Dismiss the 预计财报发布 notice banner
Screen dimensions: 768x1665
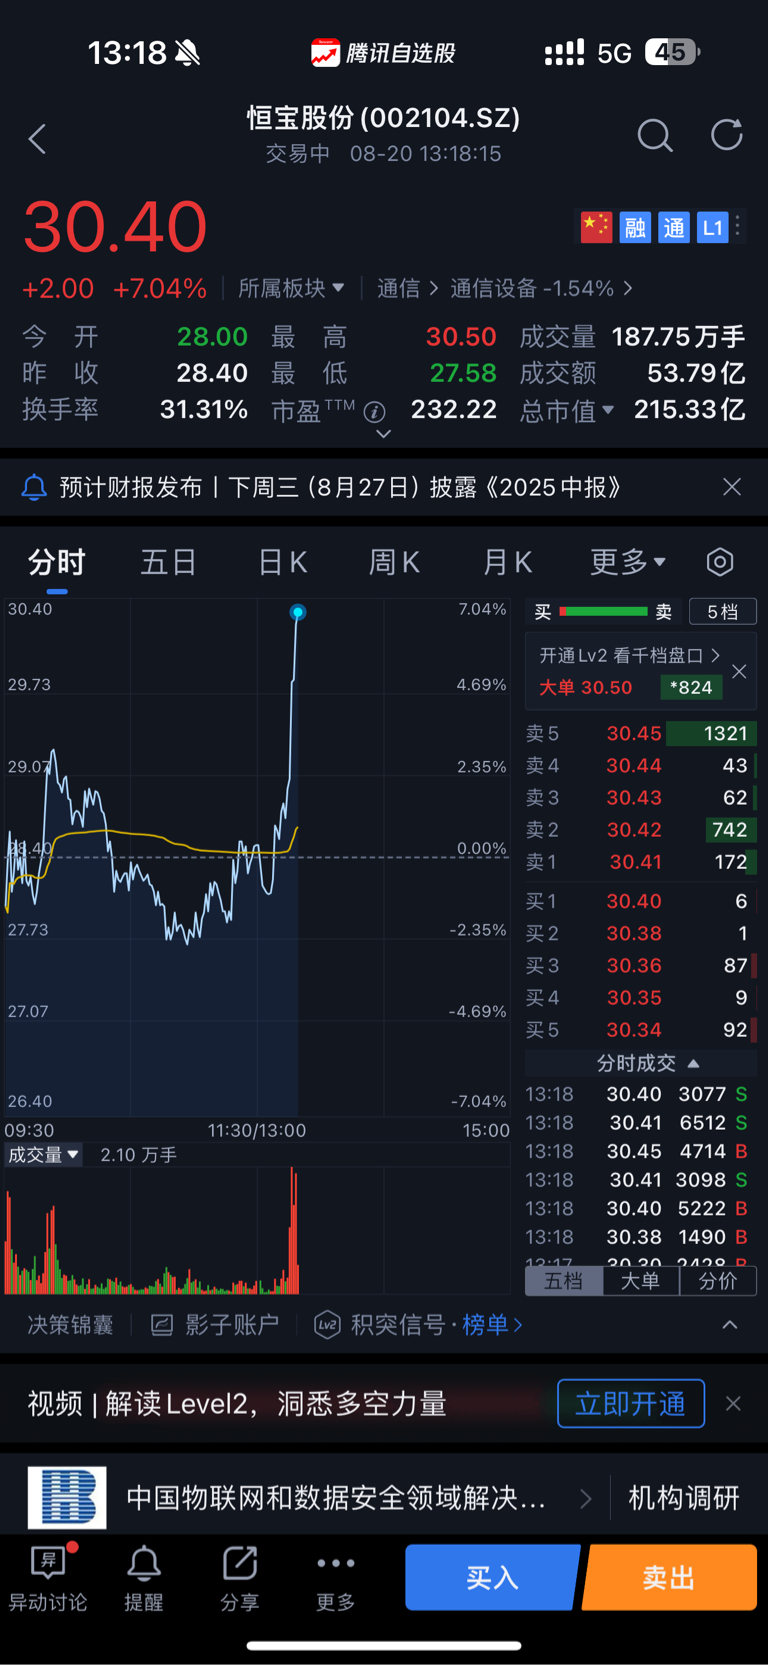732,487
